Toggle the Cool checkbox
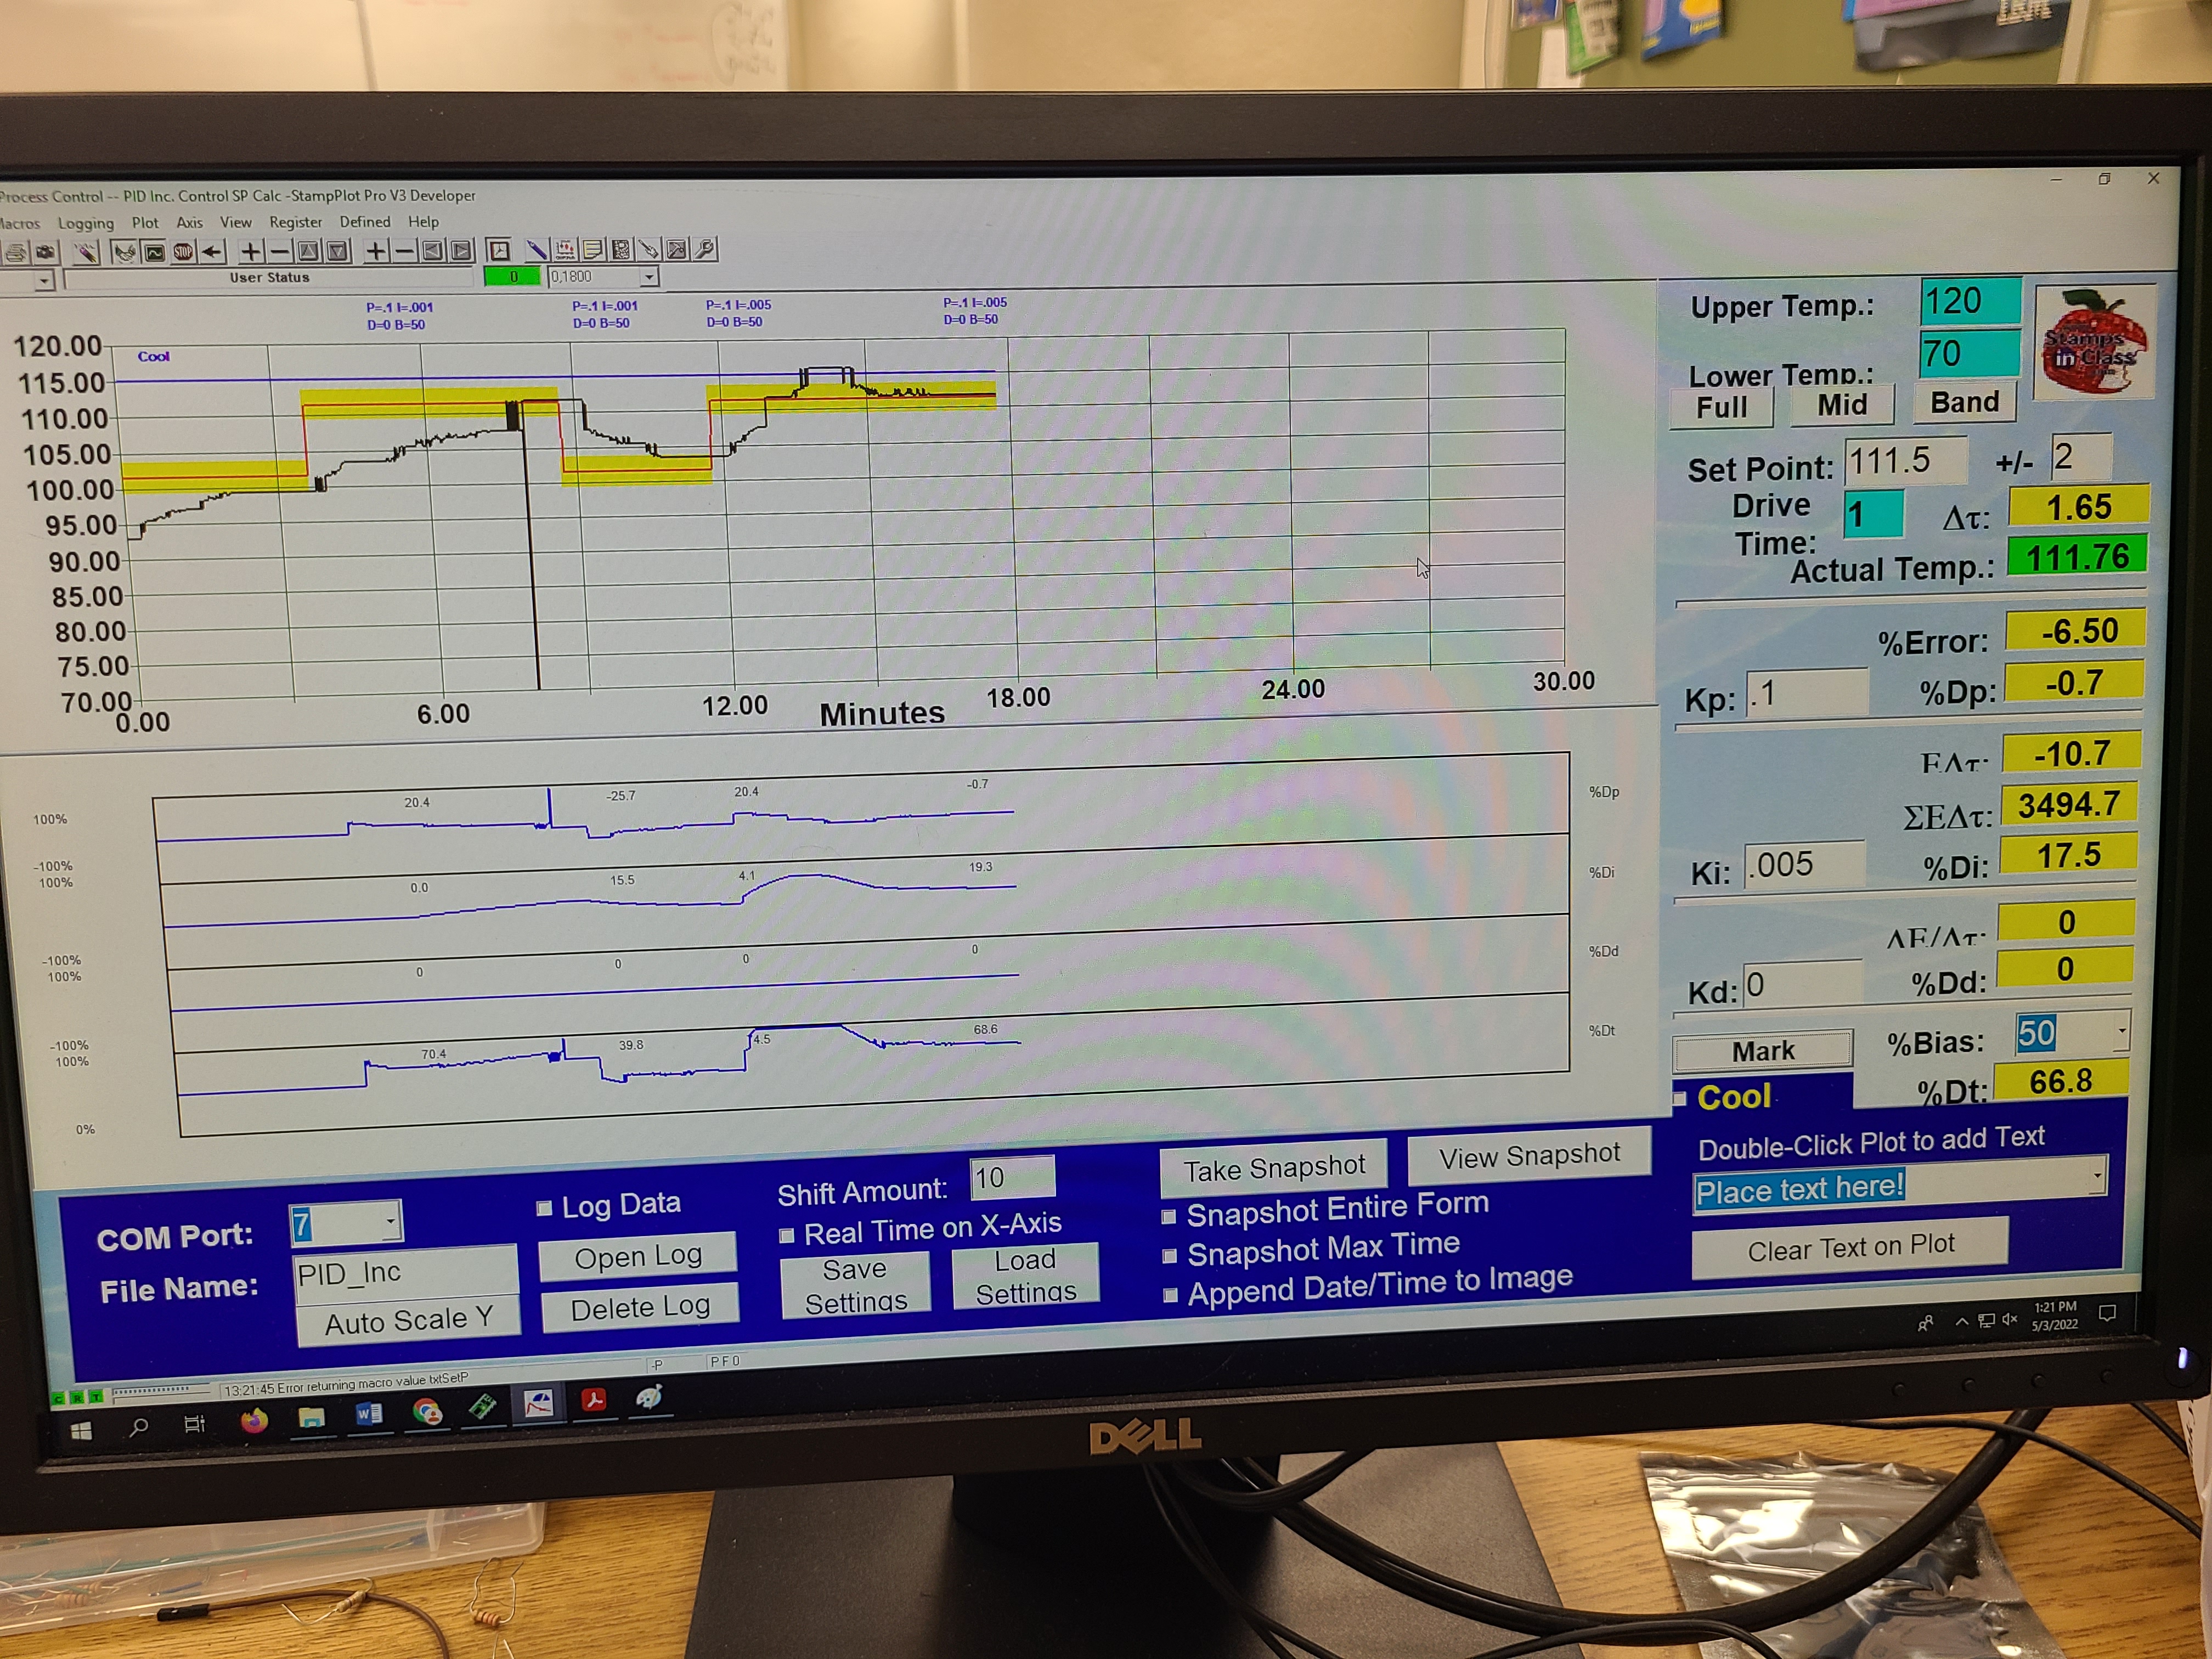2212x1659 pixels. coord(1681,1098)
